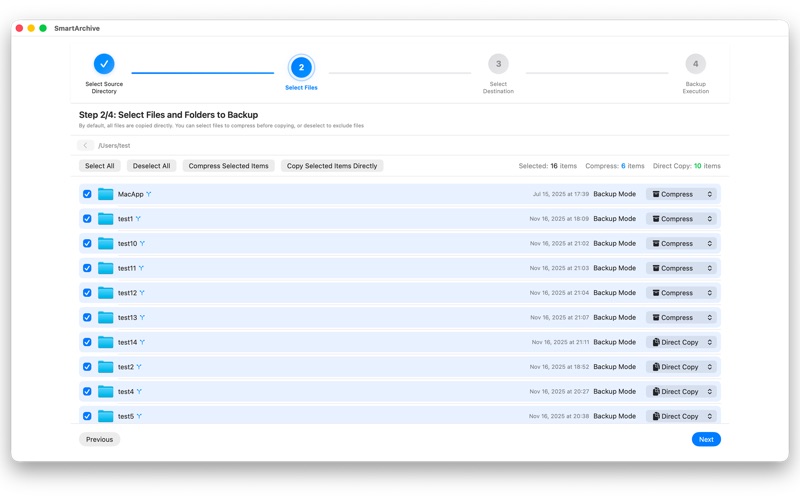Uncheck the test13 folder checkbox
The image size is (800, 500).
pos(87,317)
